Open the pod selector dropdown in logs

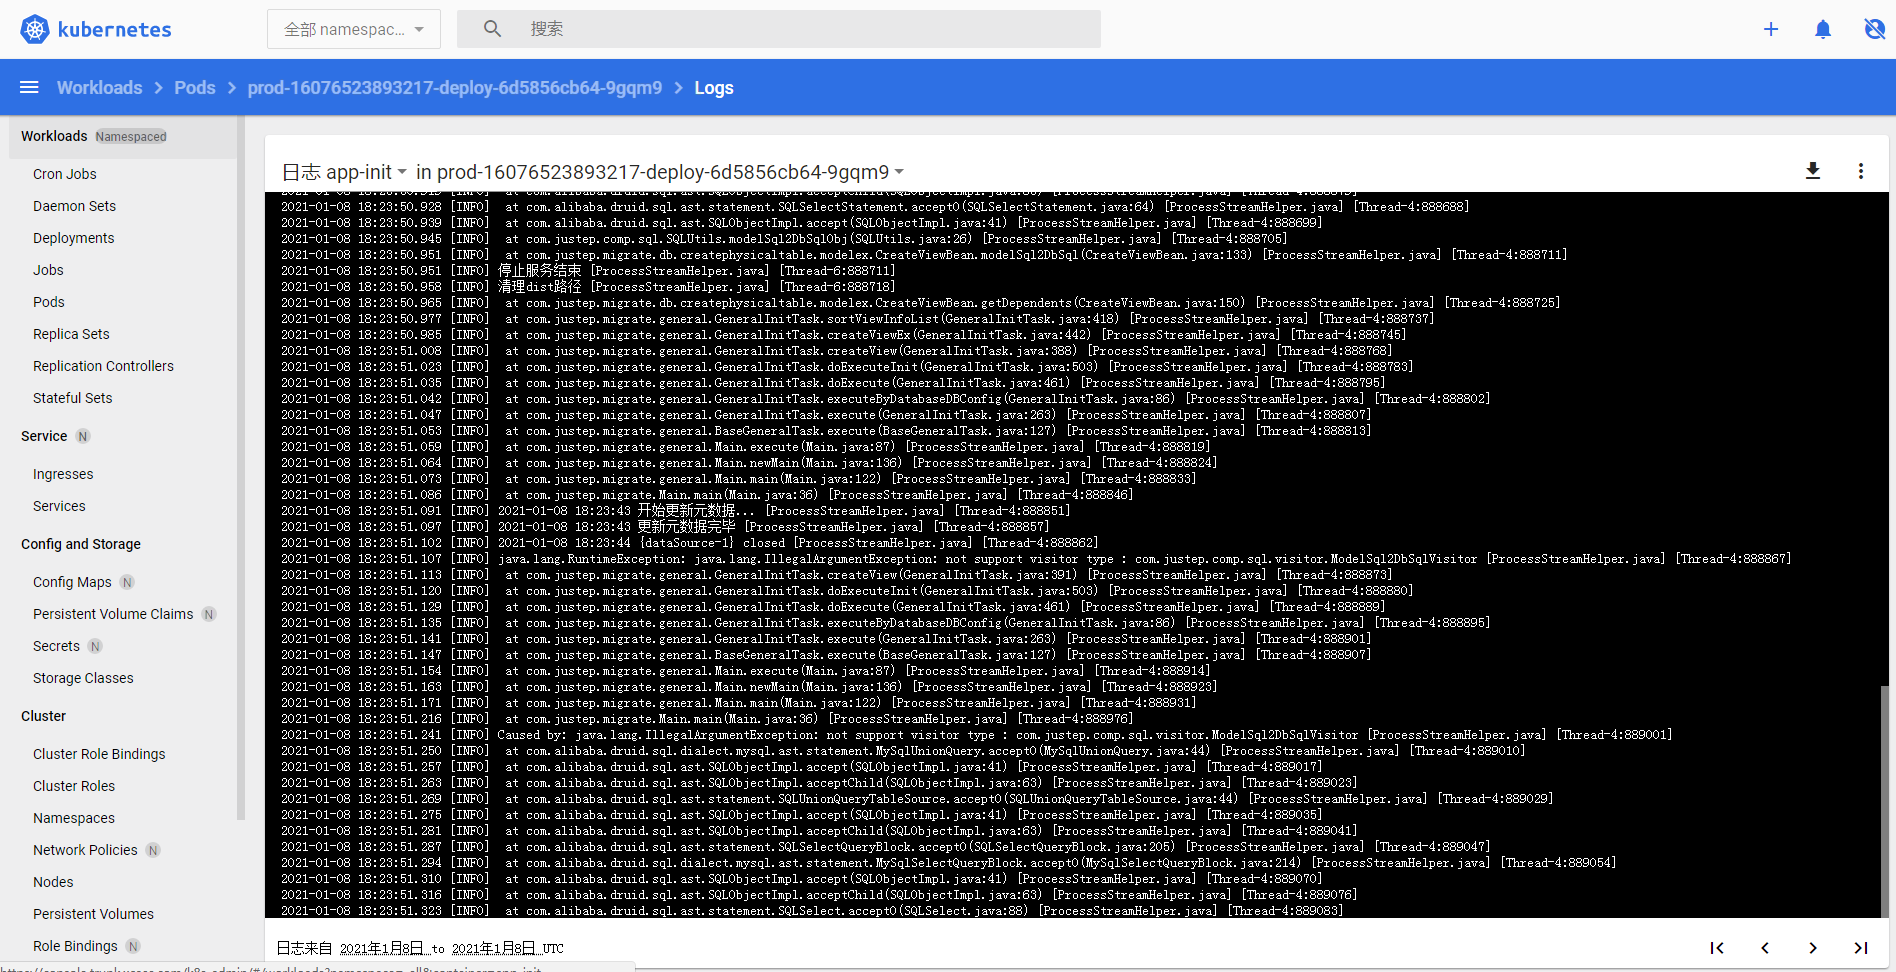tap(670, 172)
